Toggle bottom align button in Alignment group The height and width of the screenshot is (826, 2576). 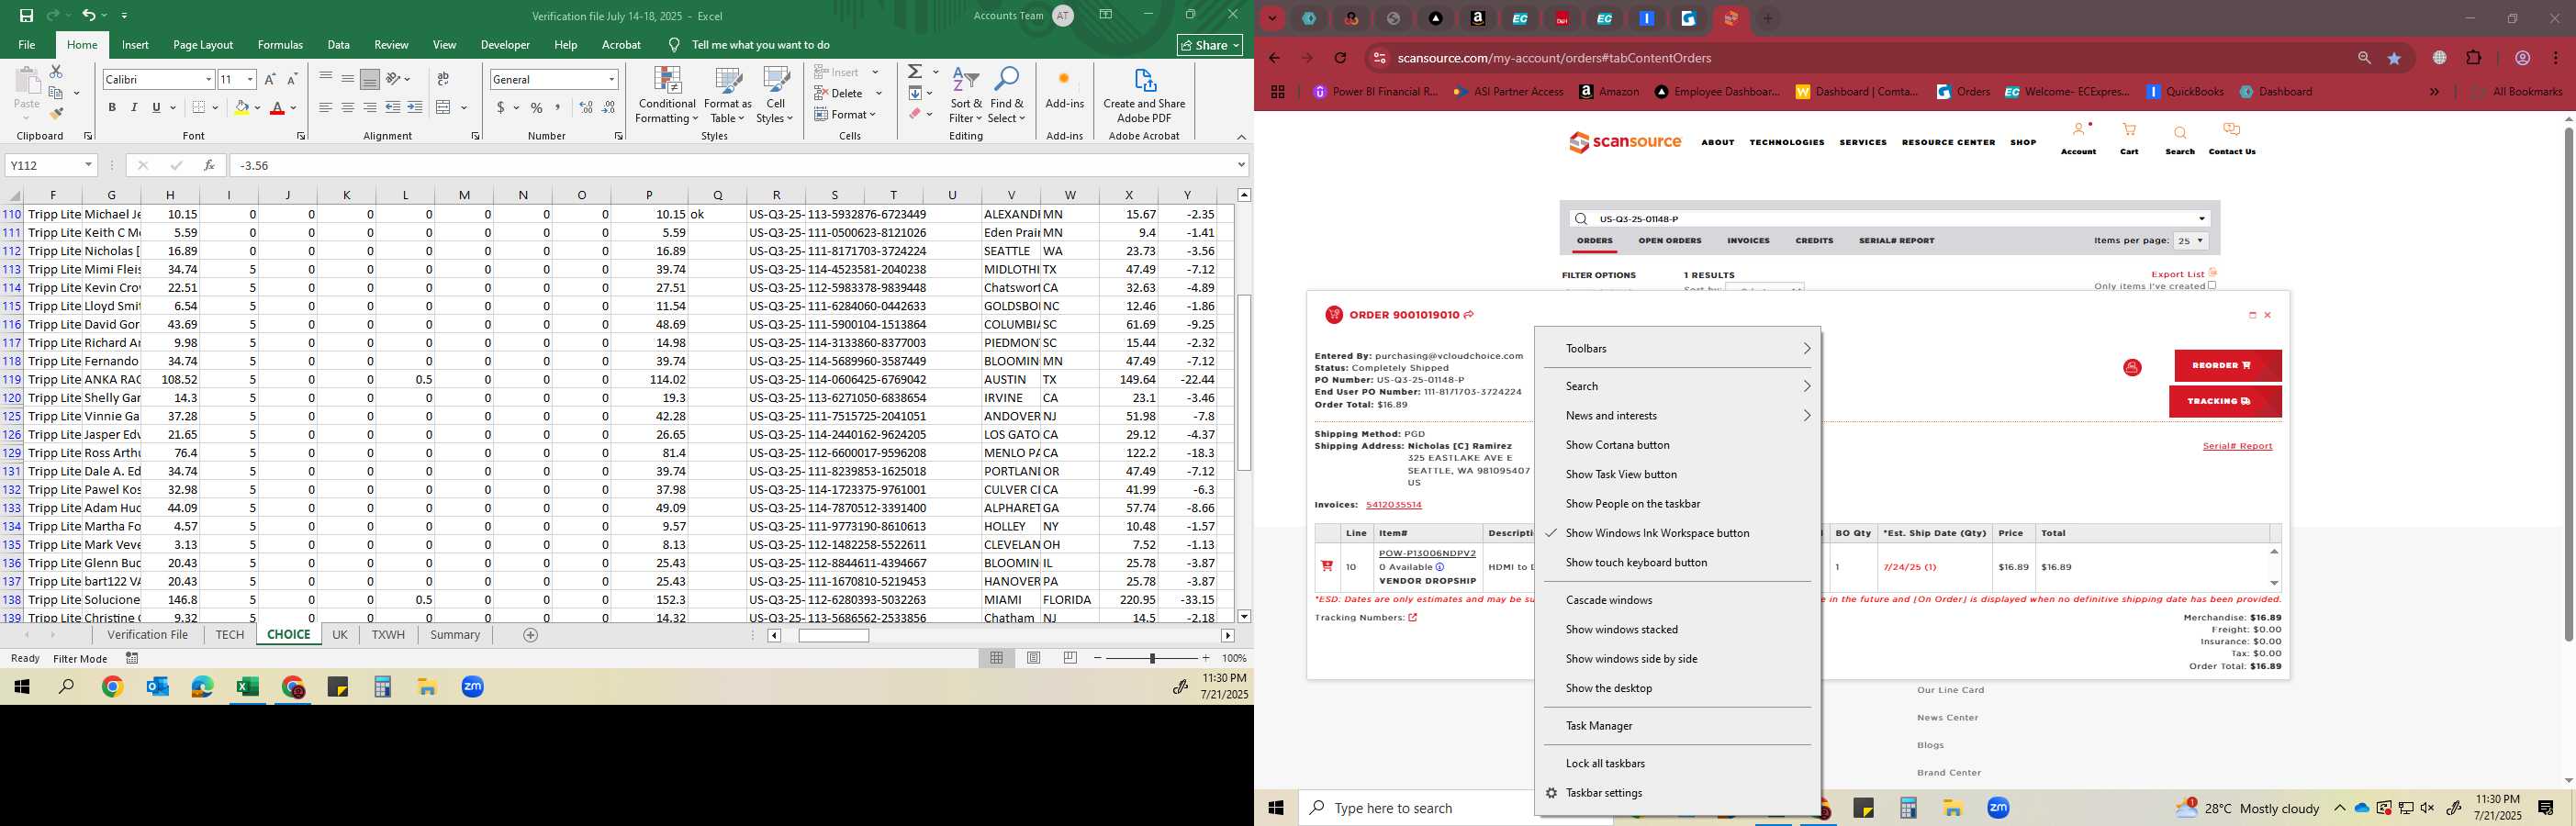pos(370,79)
